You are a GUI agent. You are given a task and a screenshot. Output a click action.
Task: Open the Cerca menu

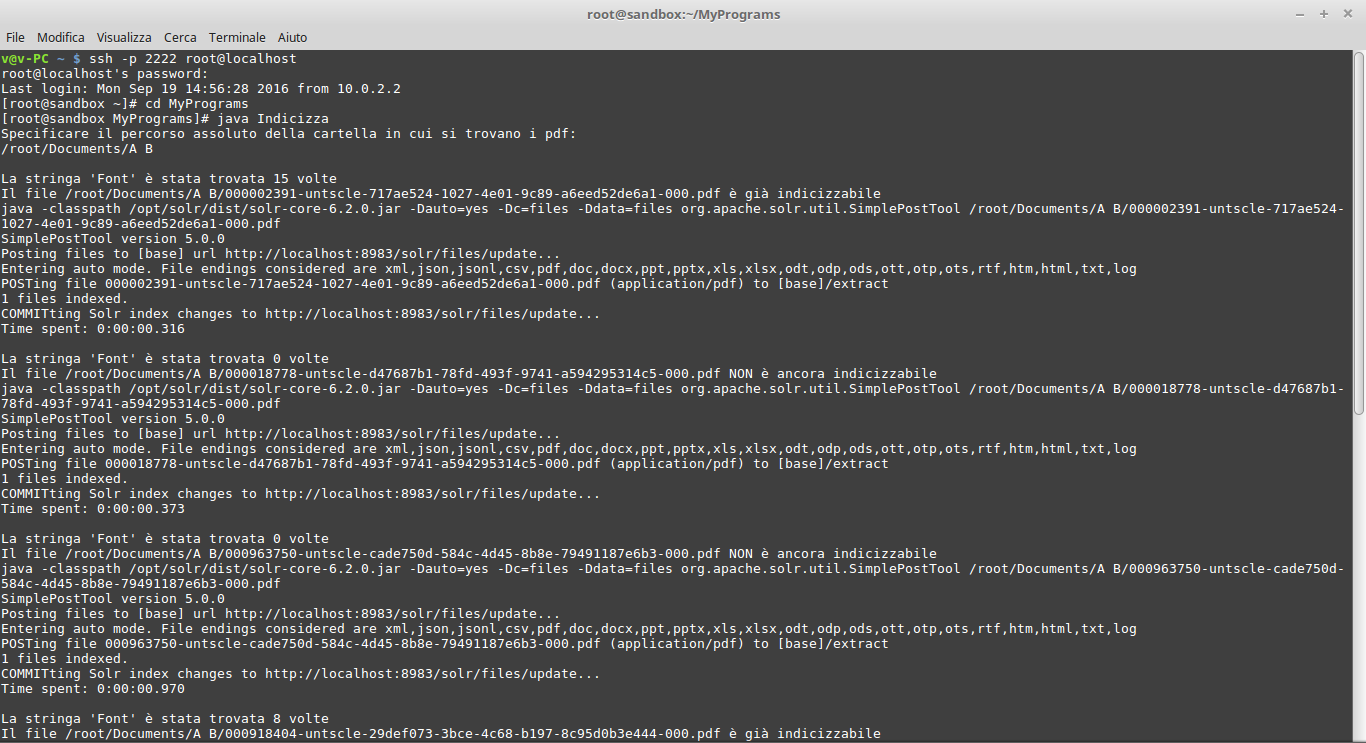[180, 37]
